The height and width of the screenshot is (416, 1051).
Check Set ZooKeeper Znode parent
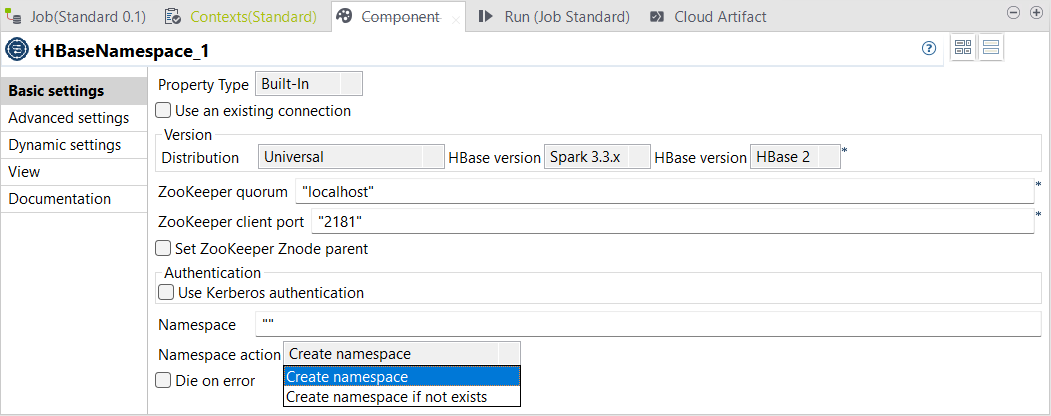(164, 248)
